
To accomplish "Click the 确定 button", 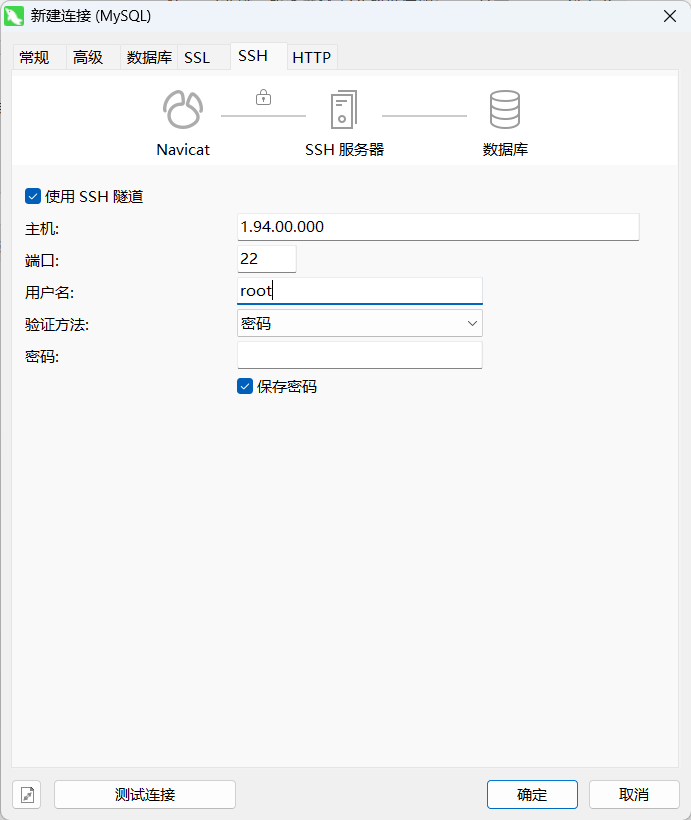I will point(532,795).
